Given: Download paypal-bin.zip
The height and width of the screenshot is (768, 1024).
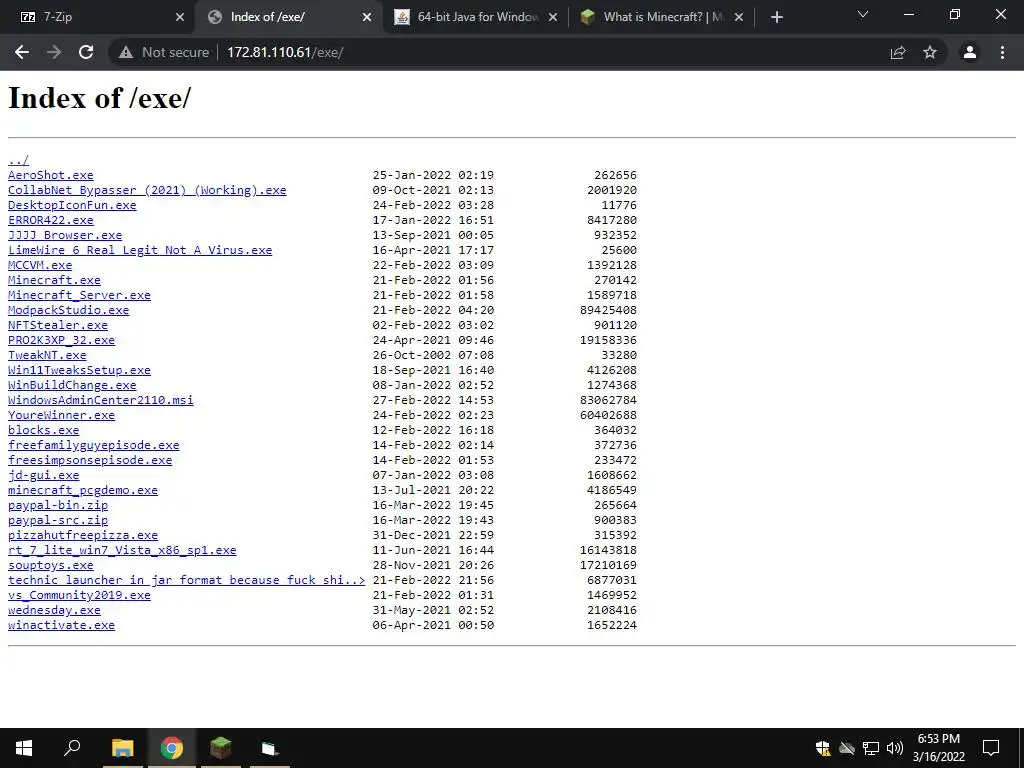Looking at the screenshot, I should pyautogui.click(x=57, y=505).
